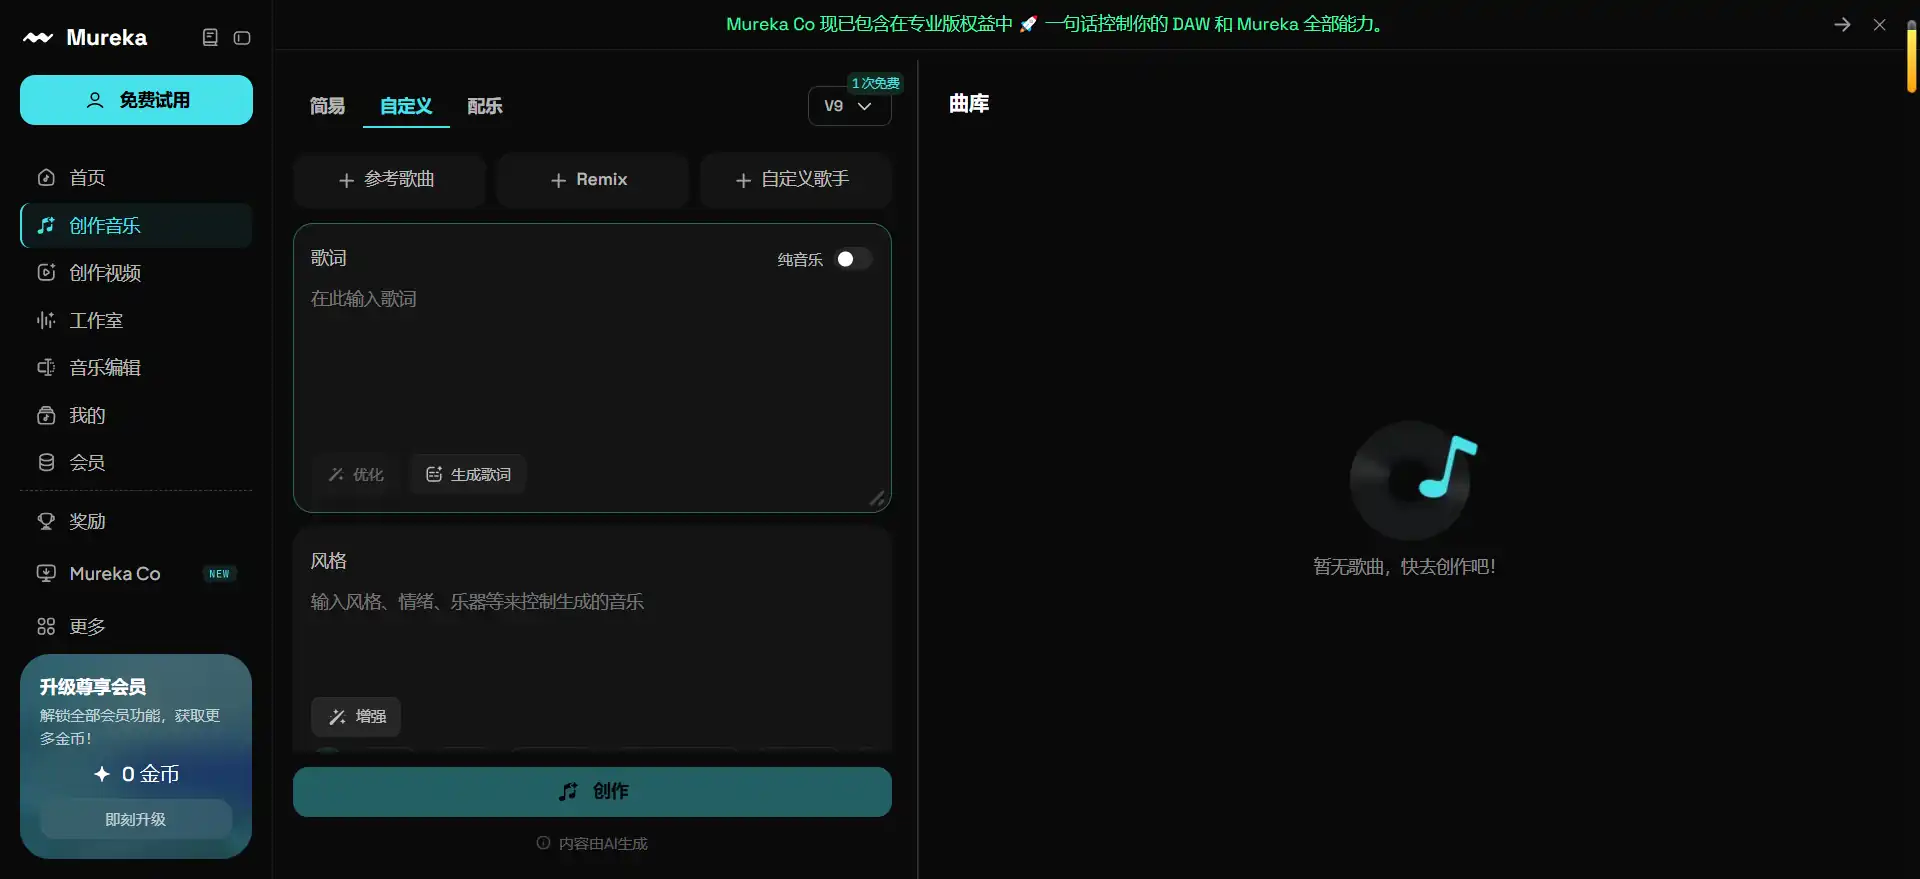Collapse the sidebar with the panel icon
Viewport: 1920px width, 879px height.
(x=242, y=38)
